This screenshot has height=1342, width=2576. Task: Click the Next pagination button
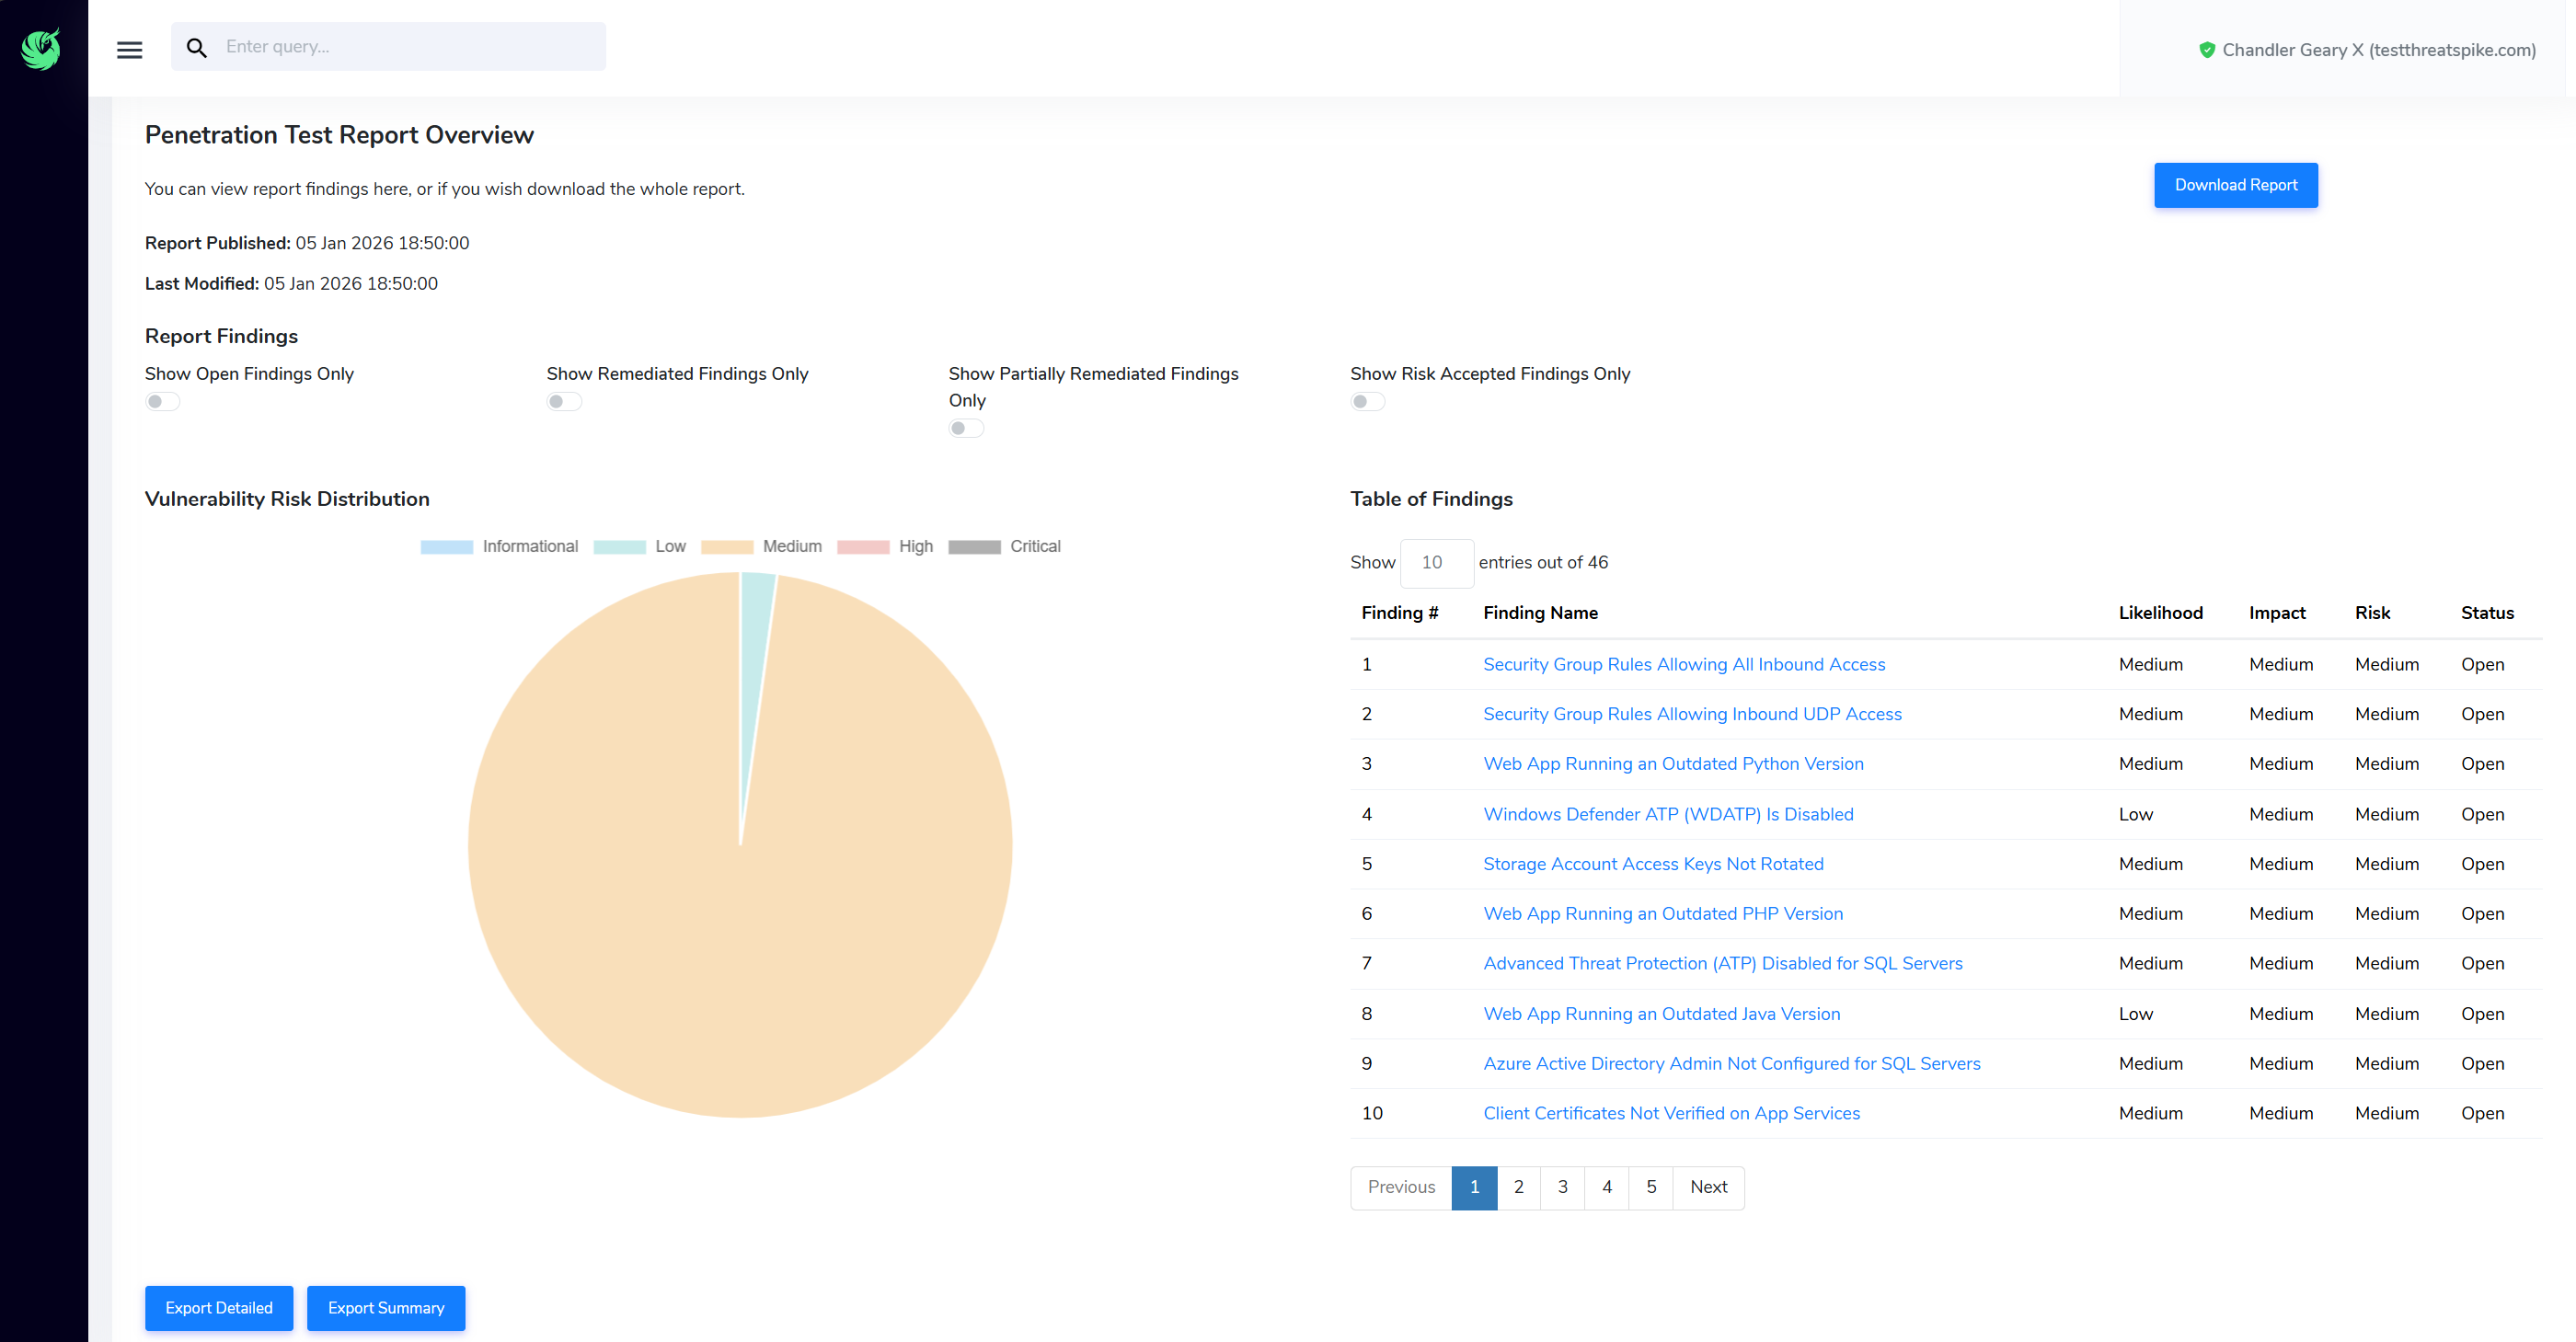coord(1708,1187)
